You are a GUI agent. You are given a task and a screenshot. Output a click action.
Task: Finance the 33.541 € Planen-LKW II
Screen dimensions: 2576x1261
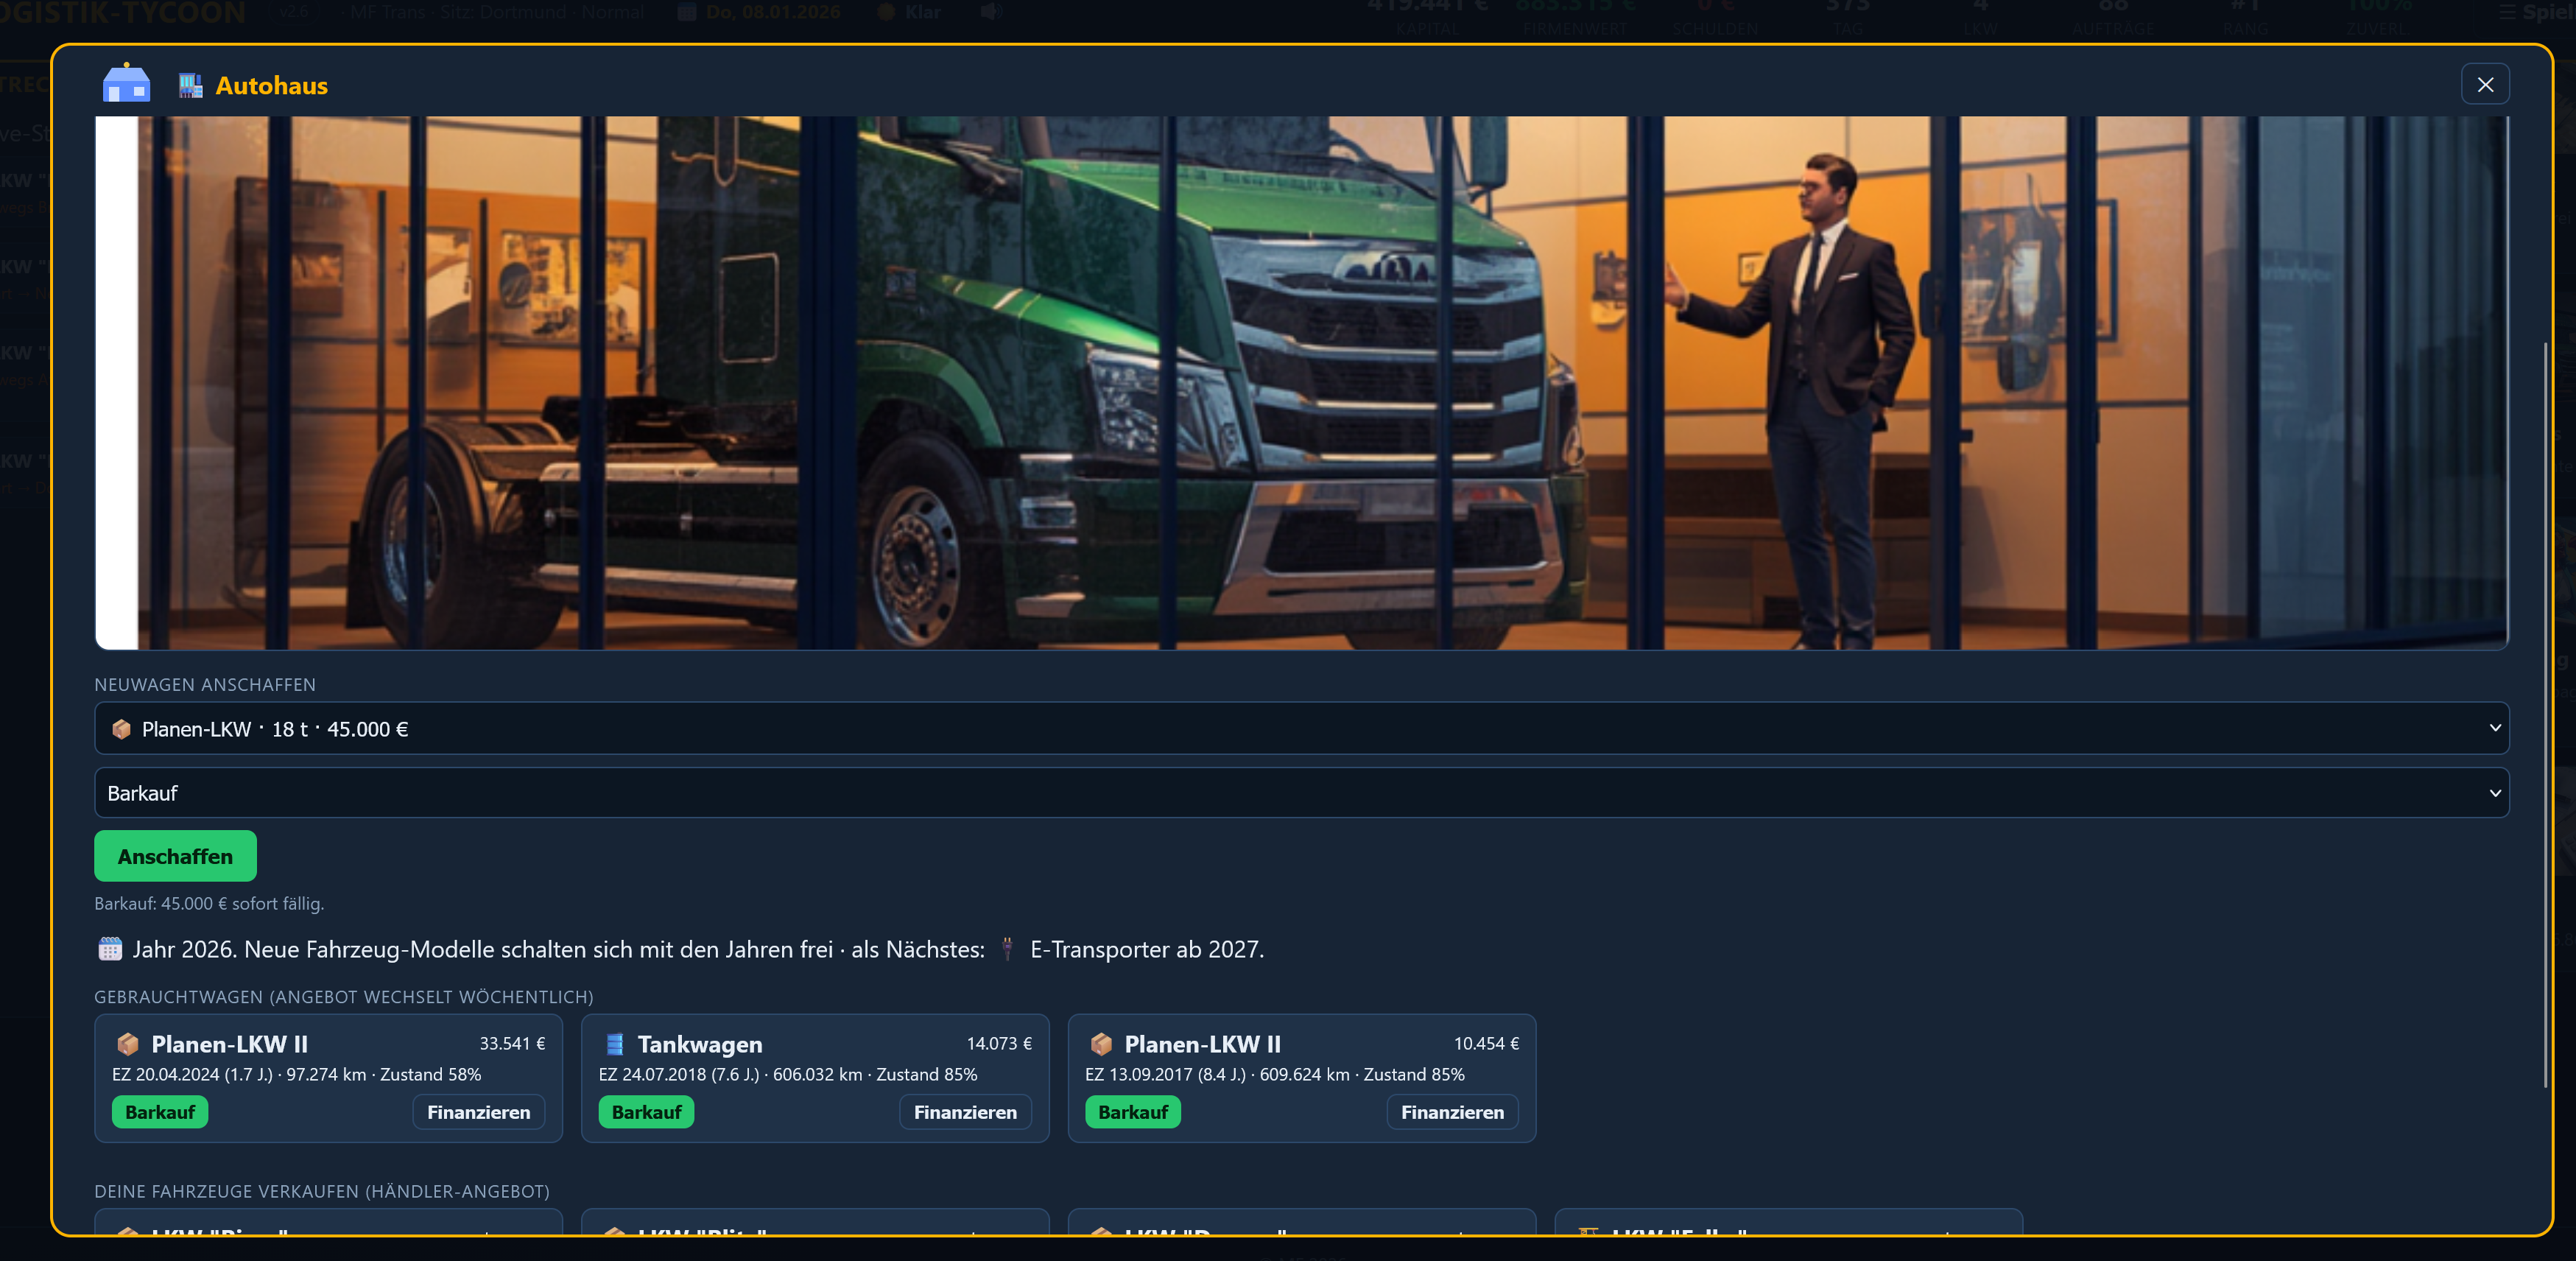[478, 1112]
